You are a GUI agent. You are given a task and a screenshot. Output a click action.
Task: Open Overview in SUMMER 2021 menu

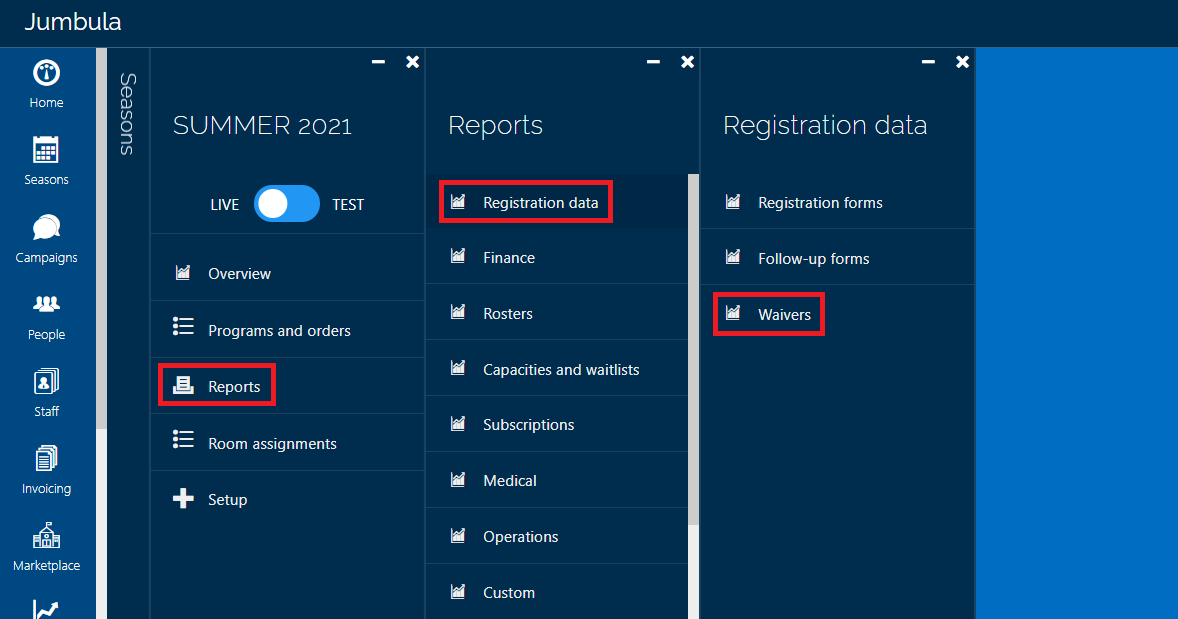[288, 273]
